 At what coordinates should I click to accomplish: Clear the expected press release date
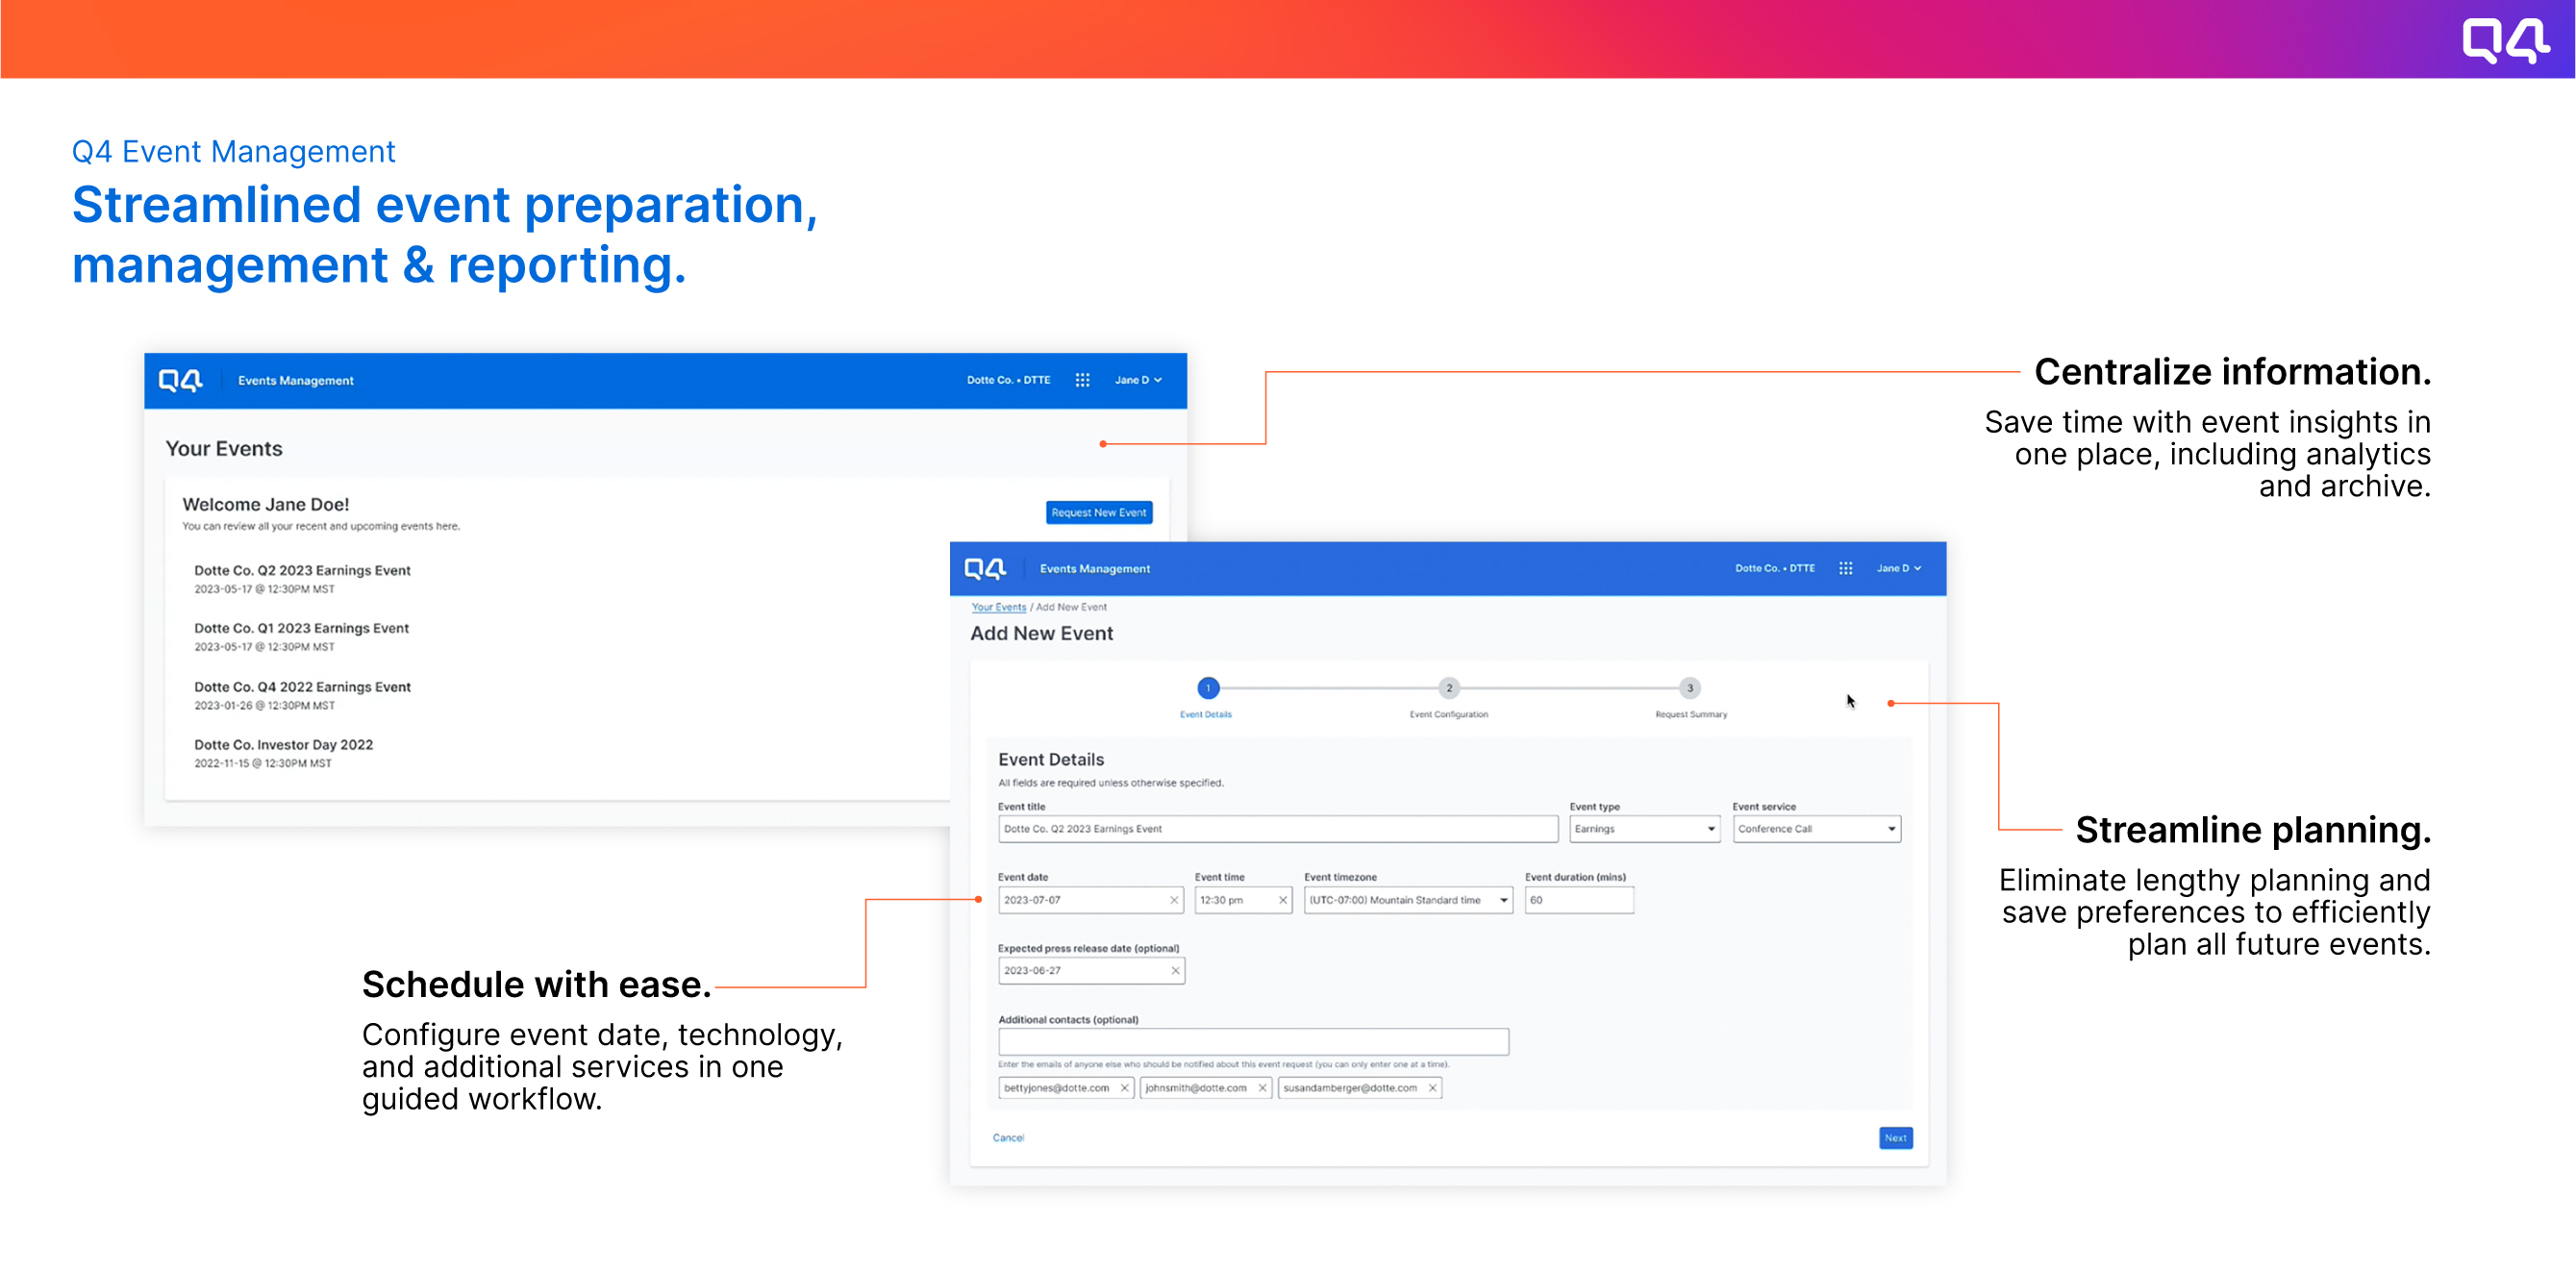[1175, 970]
